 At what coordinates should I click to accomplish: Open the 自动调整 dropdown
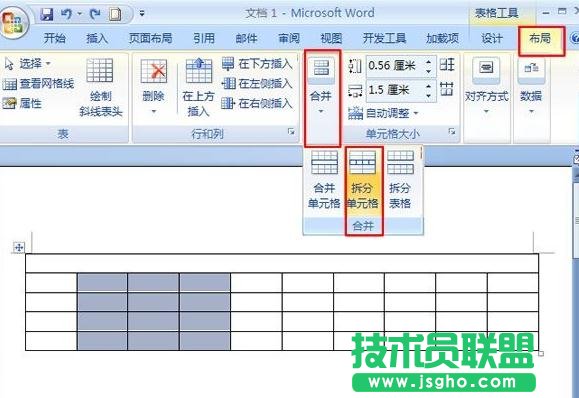383,113
